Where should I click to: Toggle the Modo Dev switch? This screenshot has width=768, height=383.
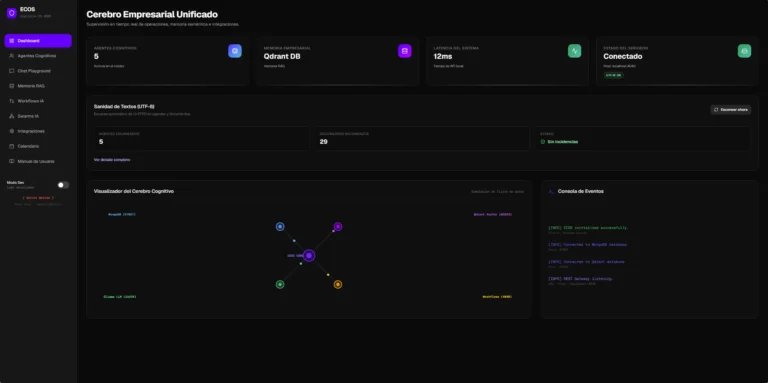(63, 185)
